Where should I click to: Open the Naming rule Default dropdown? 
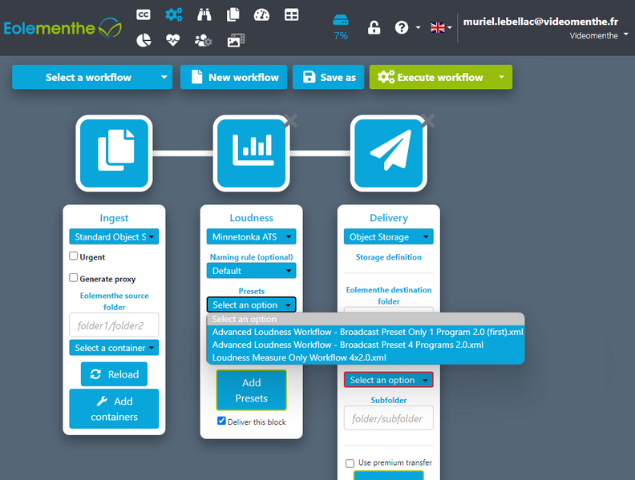pyautogui.click(x=251, y=271)
